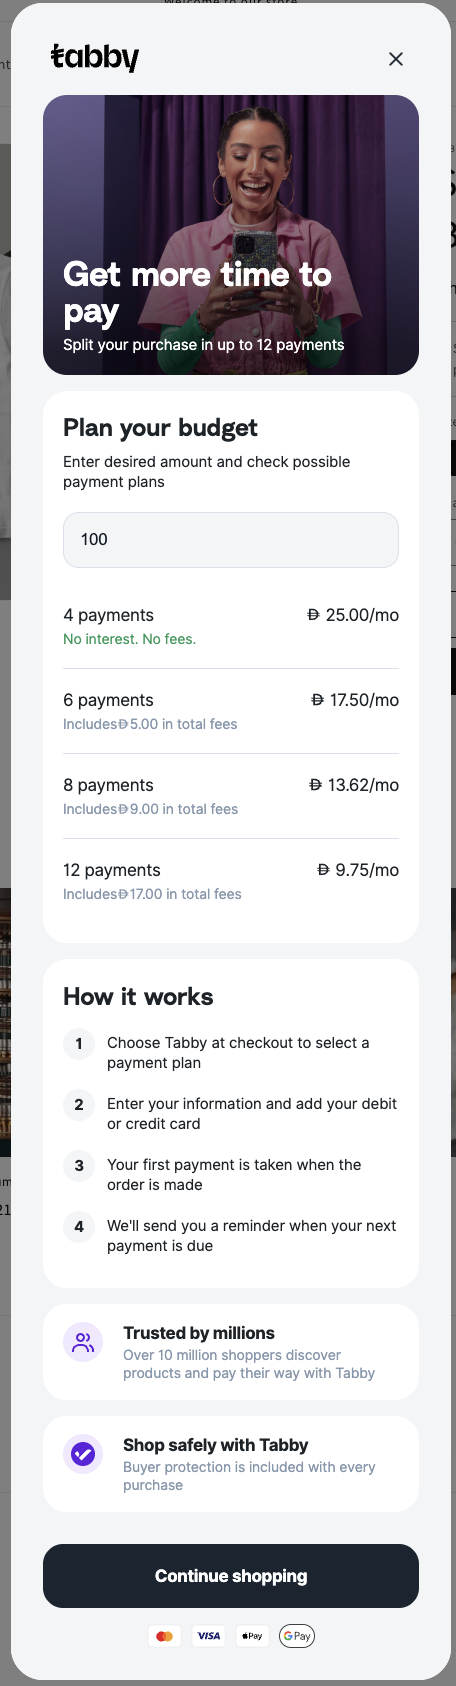
Task: Close the Tabby popup with X icon
Action: [x=396, y=59]
